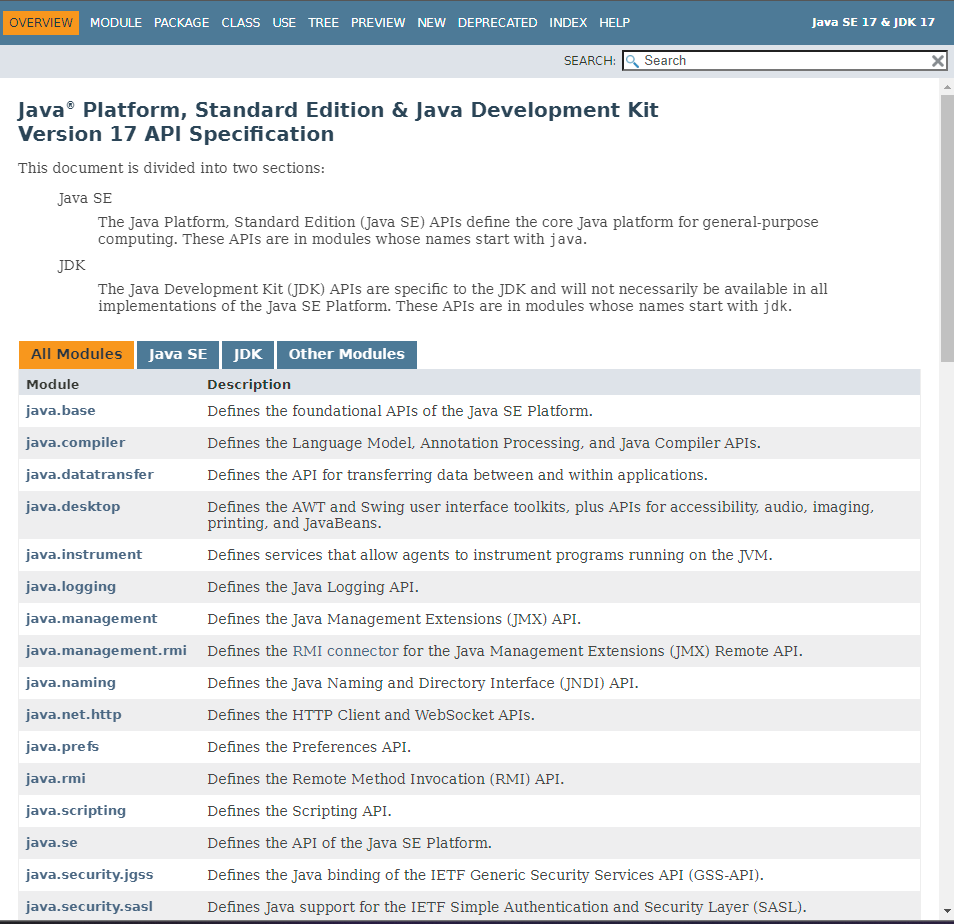Switch to the Java SE tab
This screenshot has height=924, width=954.
(178, 355)
